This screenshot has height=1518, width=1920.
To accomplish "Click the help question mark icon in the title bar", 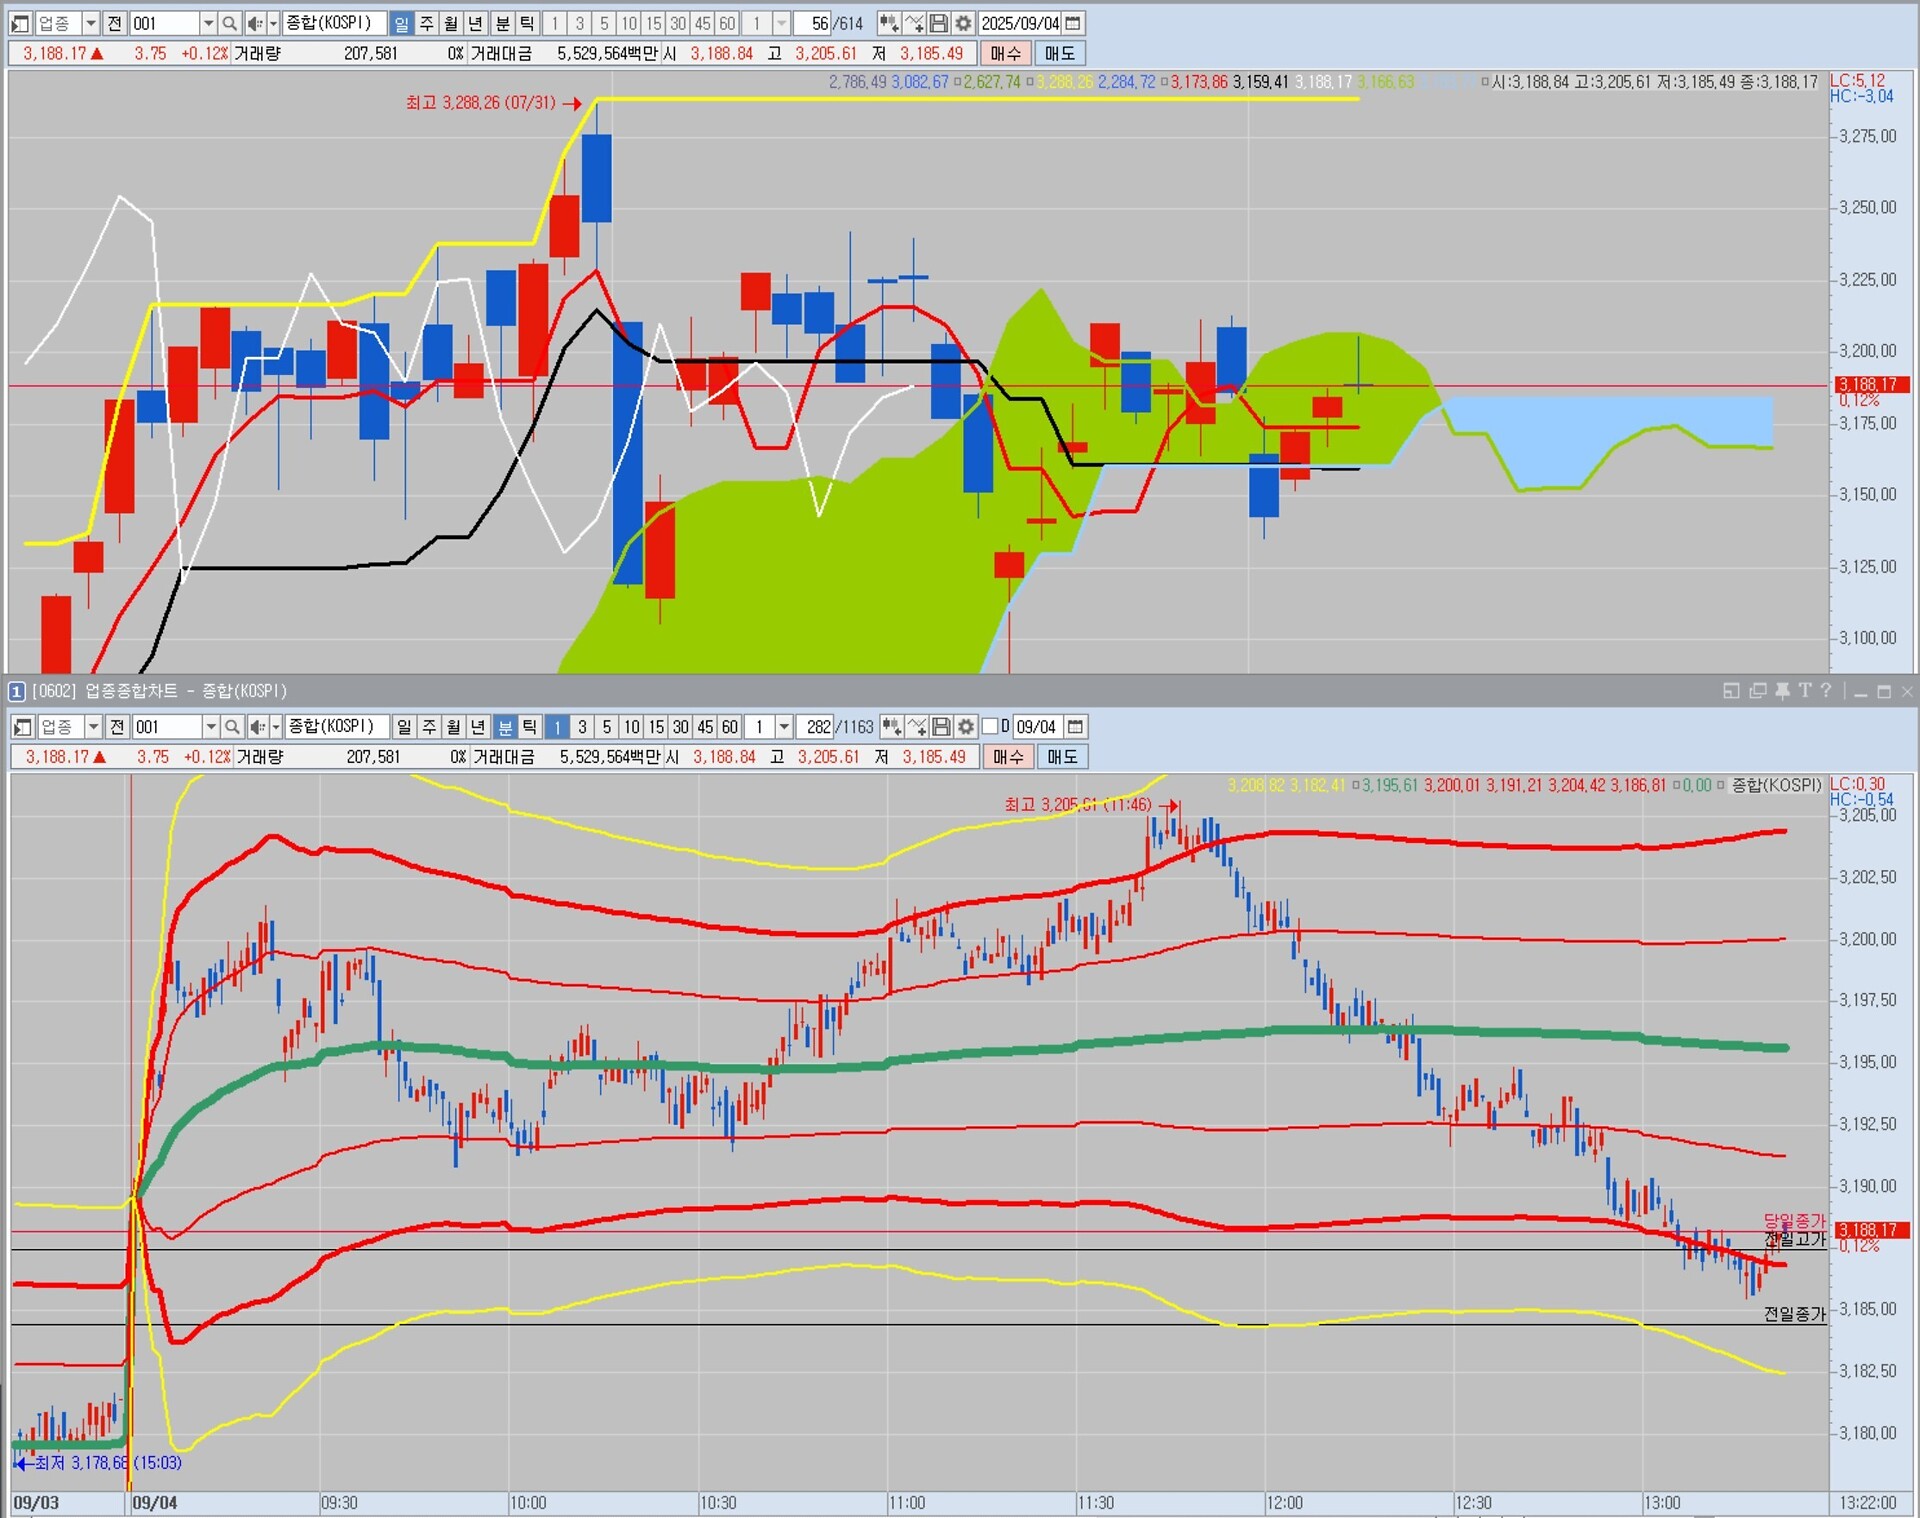I will pyautogui.click(x=1826, y=691).
